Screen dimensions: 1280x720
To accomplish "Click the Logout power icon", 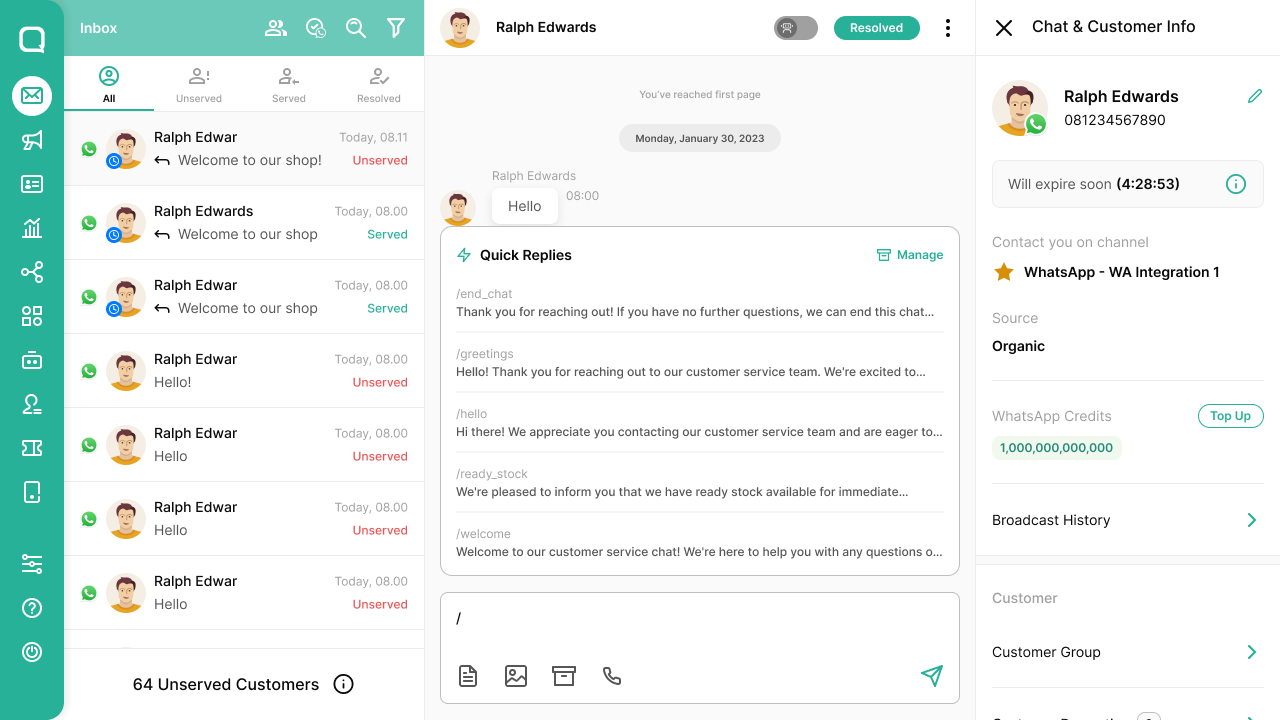I will pyautogui.click(x=32, y=652).
